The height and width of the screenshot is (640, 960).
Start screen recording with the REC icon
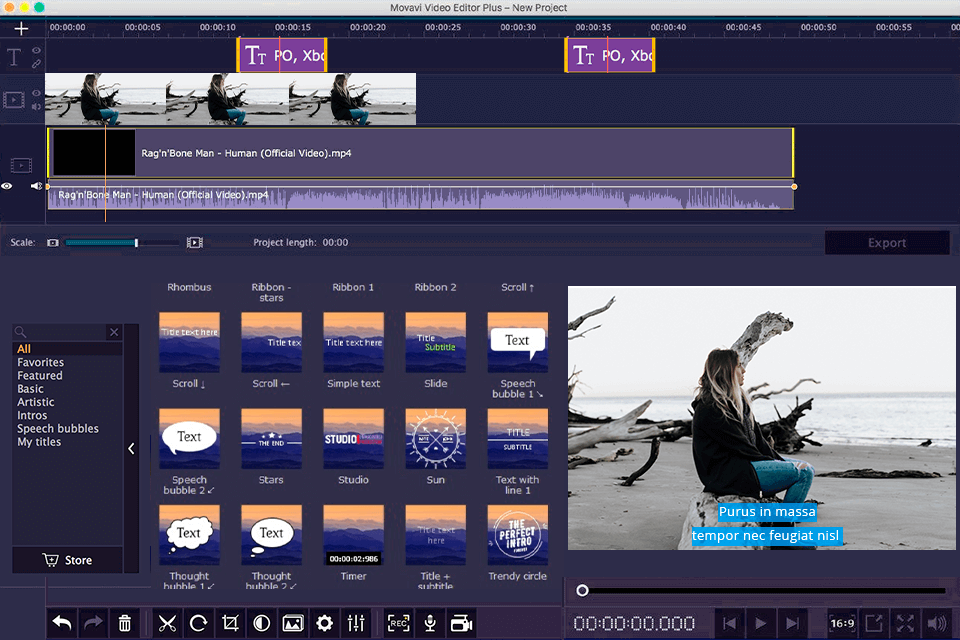tap(399, 623)
